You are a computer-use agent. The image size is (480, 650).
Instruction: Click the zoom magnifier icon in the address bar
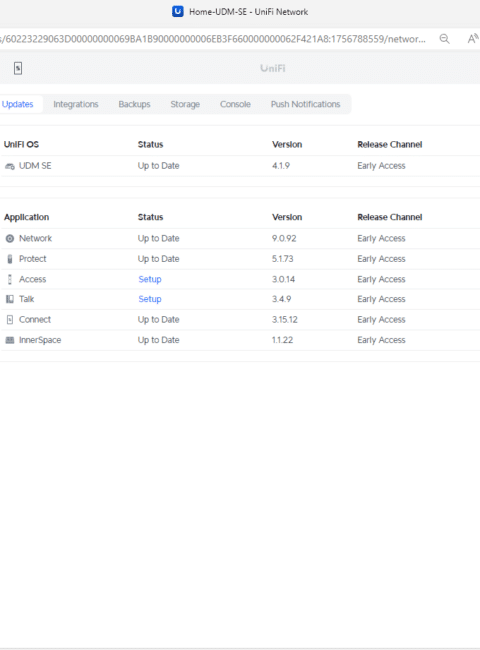pos(444,39)
